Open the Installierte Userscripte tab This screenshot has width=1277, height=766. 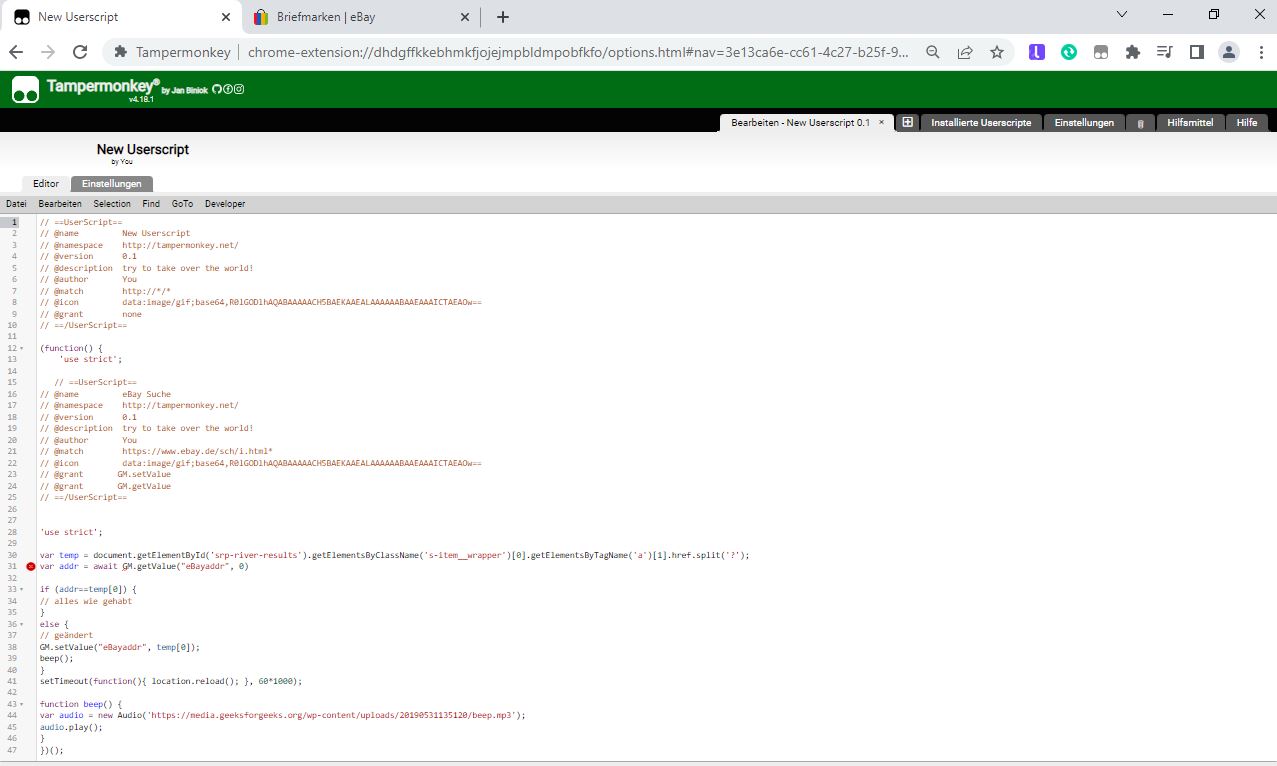point(981,123)
